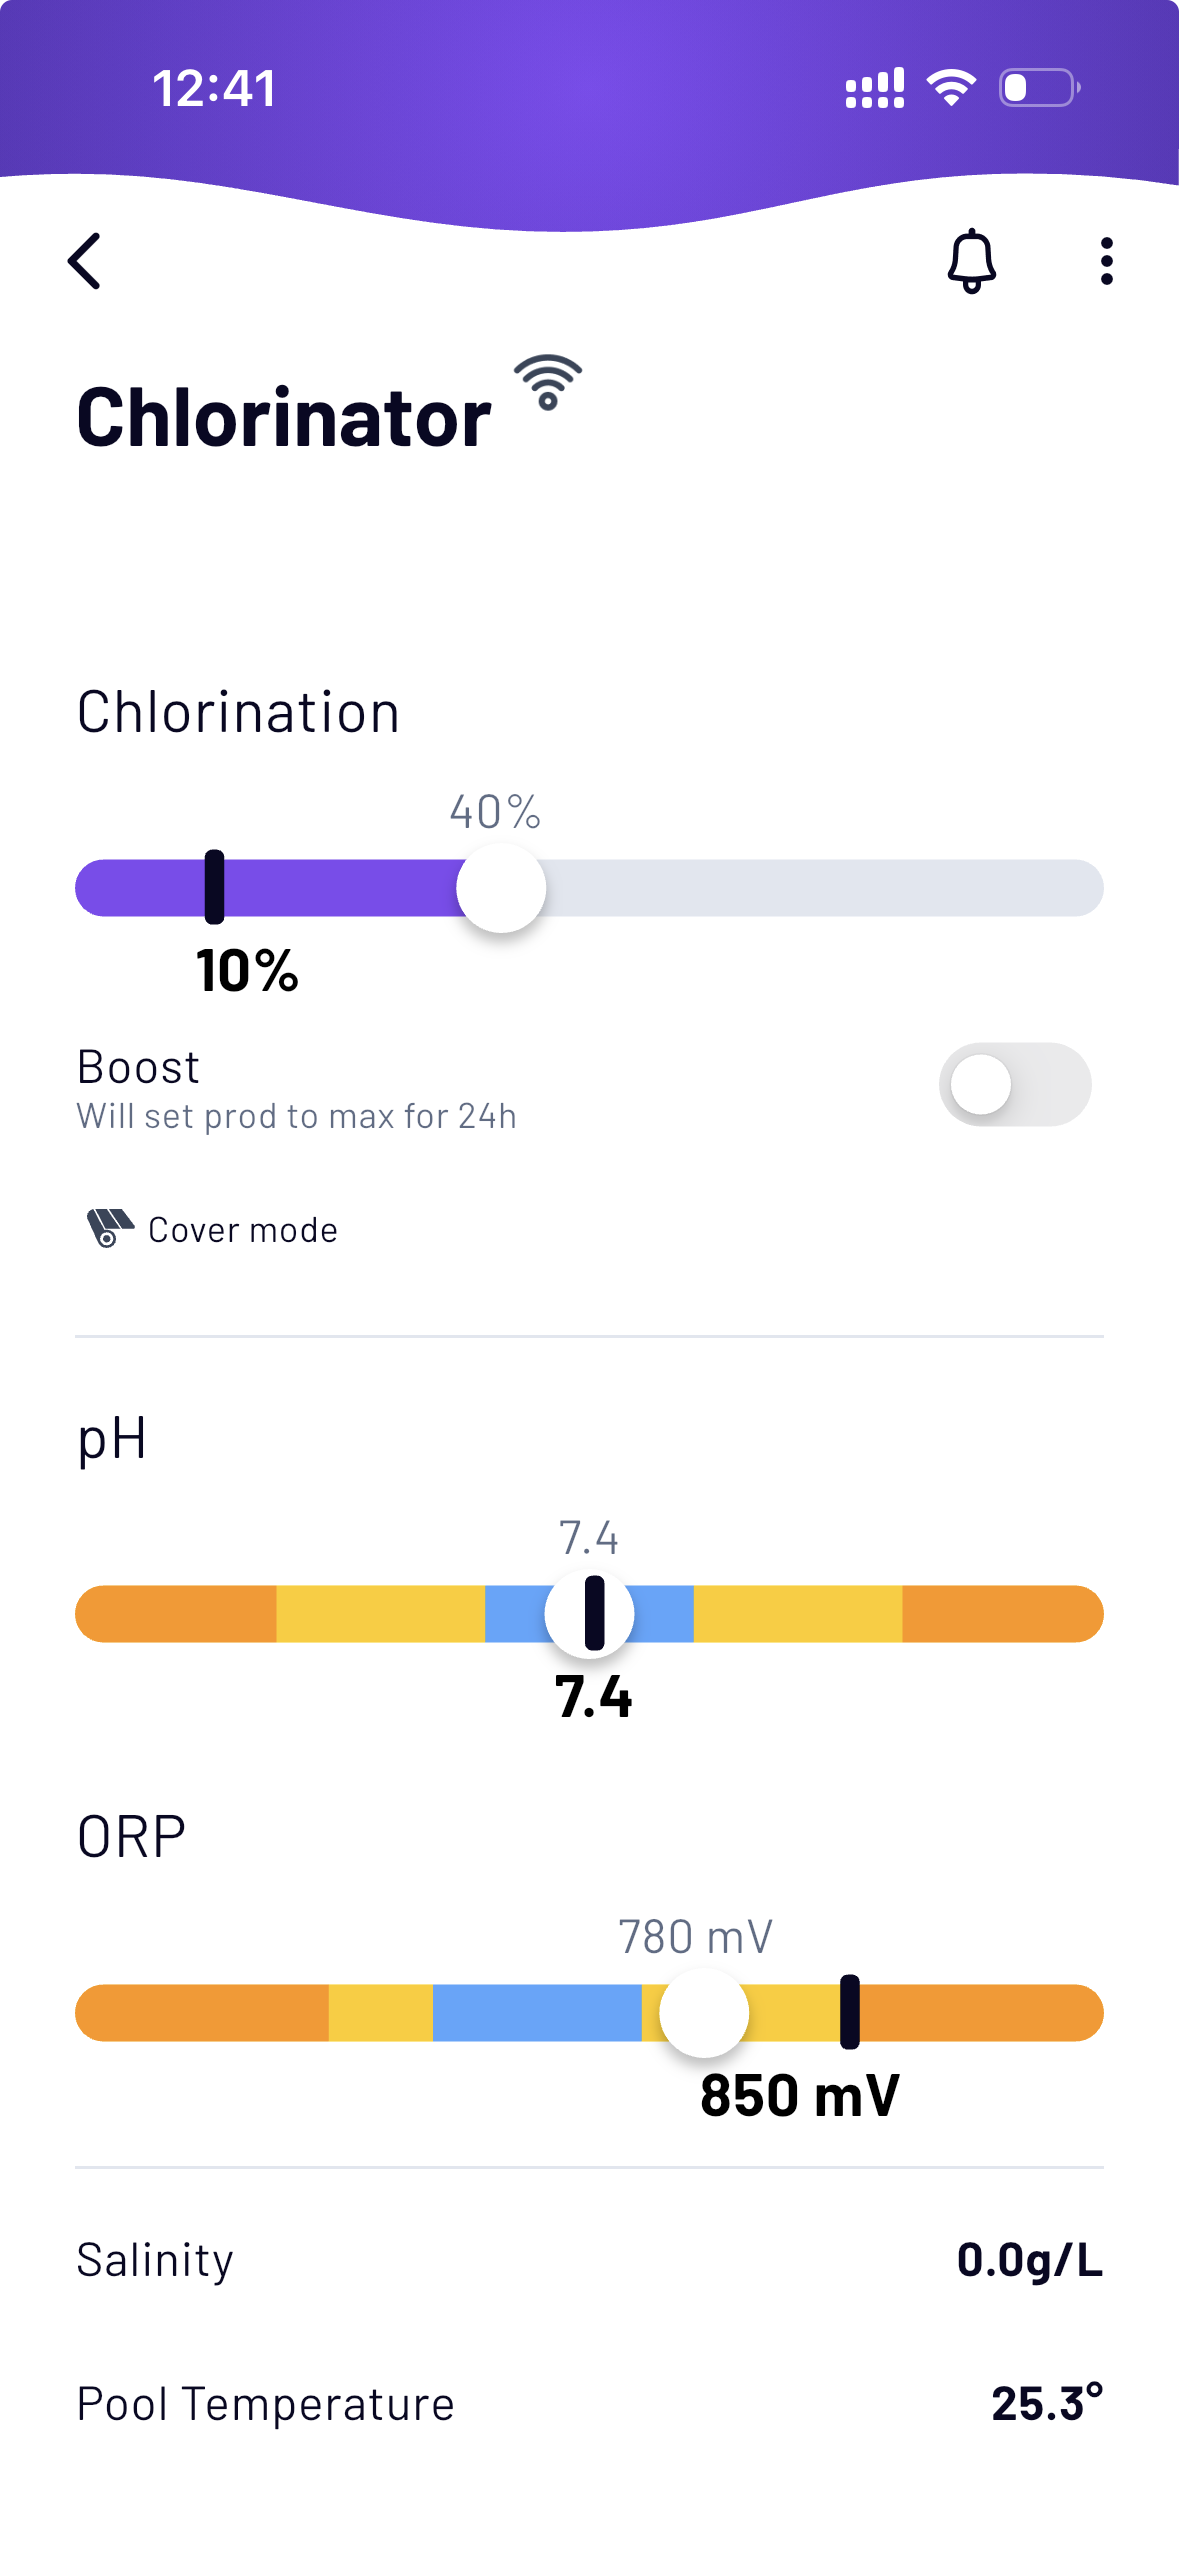Click the Chlorination slider white handle
Viewport: 1179px width, 2556px height.
(x=501, y=888)
